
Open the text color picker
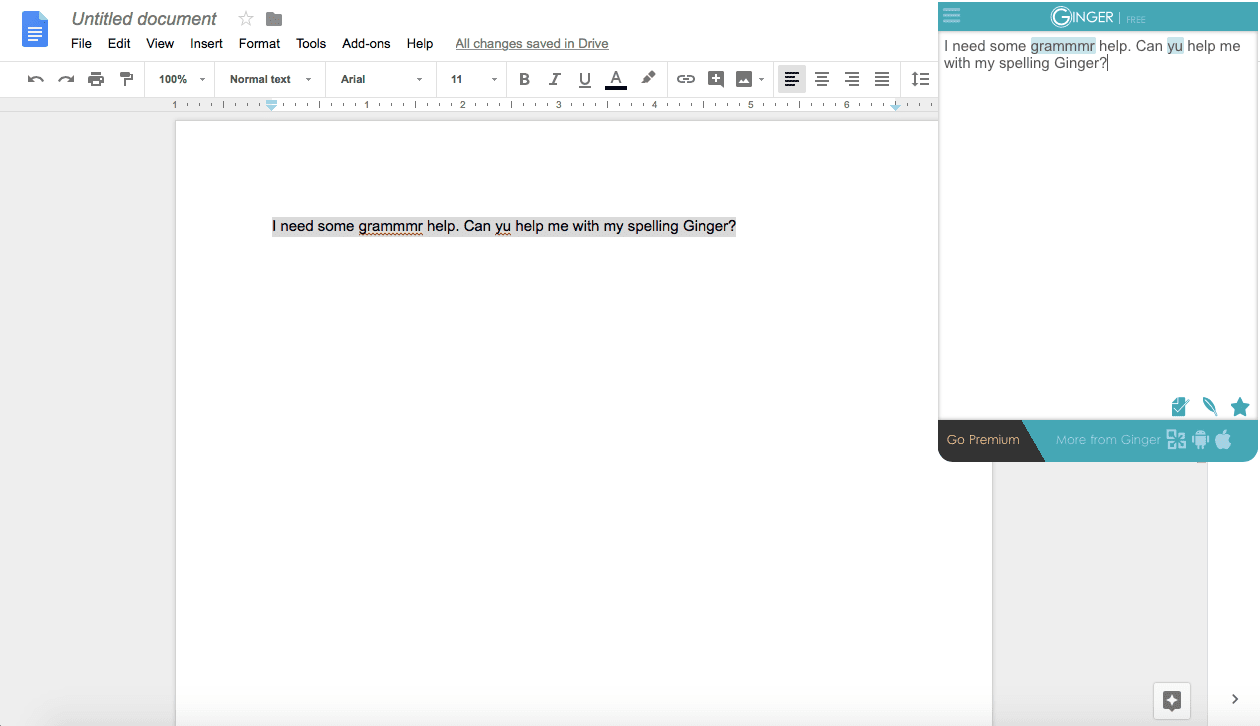click(x=616, y=79)
